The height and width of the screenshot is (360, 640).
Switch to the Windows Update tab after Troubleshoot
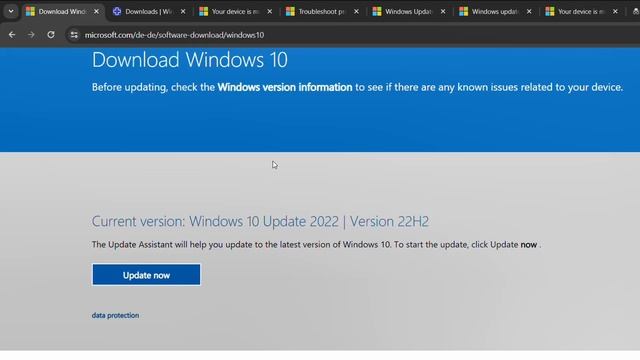pyautogui.click(x=408, y=11)
